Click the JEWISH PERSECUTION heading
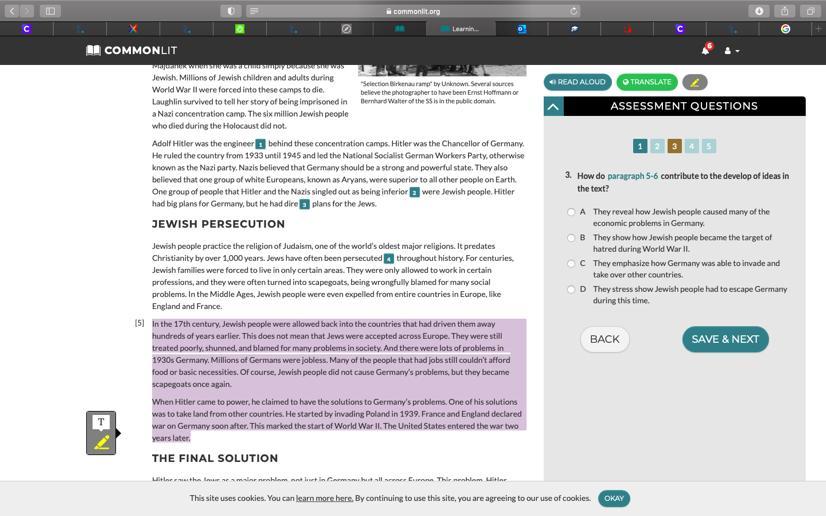 coord(218,224)
